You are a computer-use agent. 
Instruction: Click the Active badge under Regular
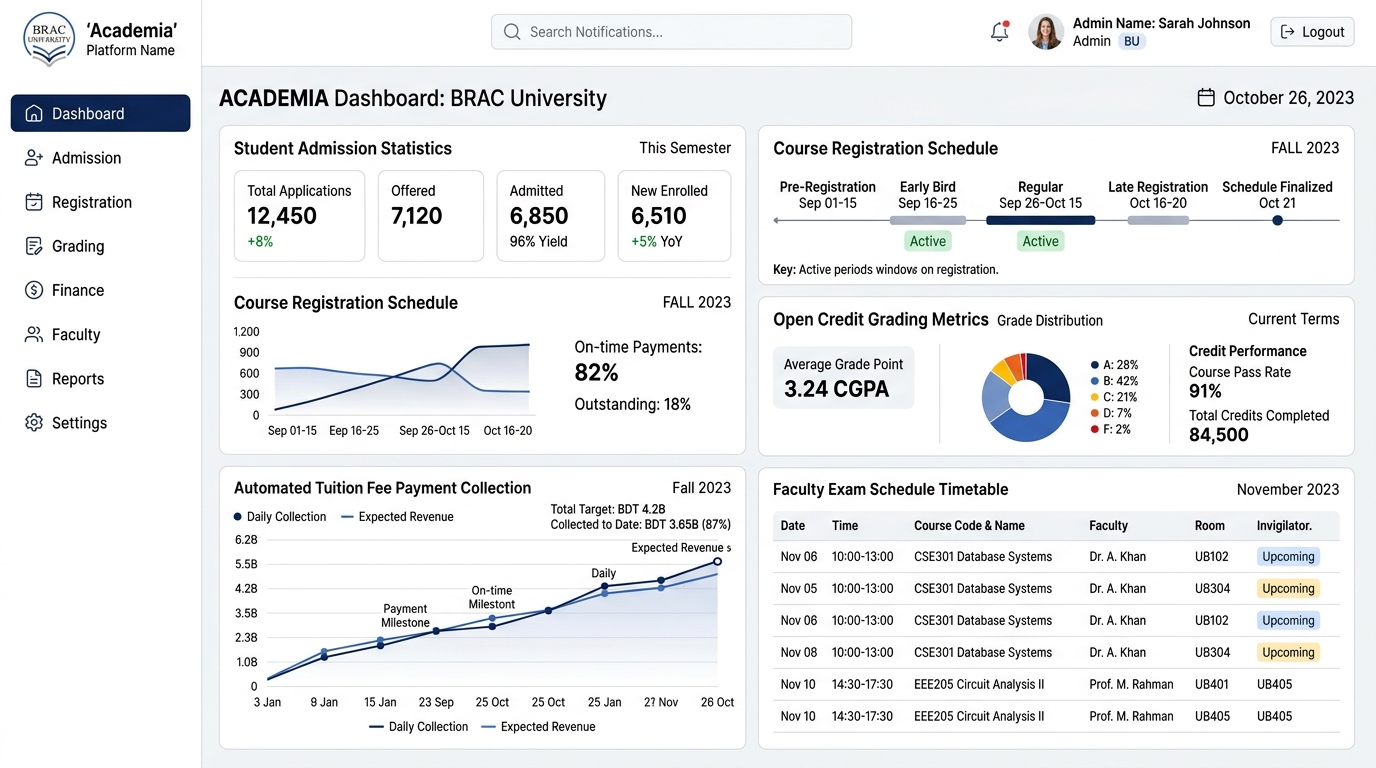coord(1040,241)
